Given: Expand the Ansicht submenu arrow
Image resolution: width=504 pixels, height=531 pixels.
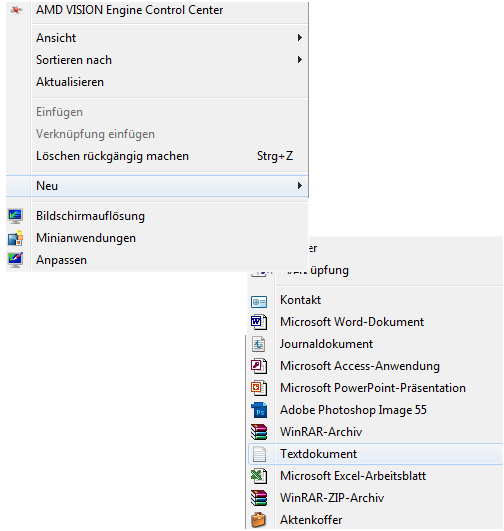Looking at the screenshot, I should click(299, 38).
